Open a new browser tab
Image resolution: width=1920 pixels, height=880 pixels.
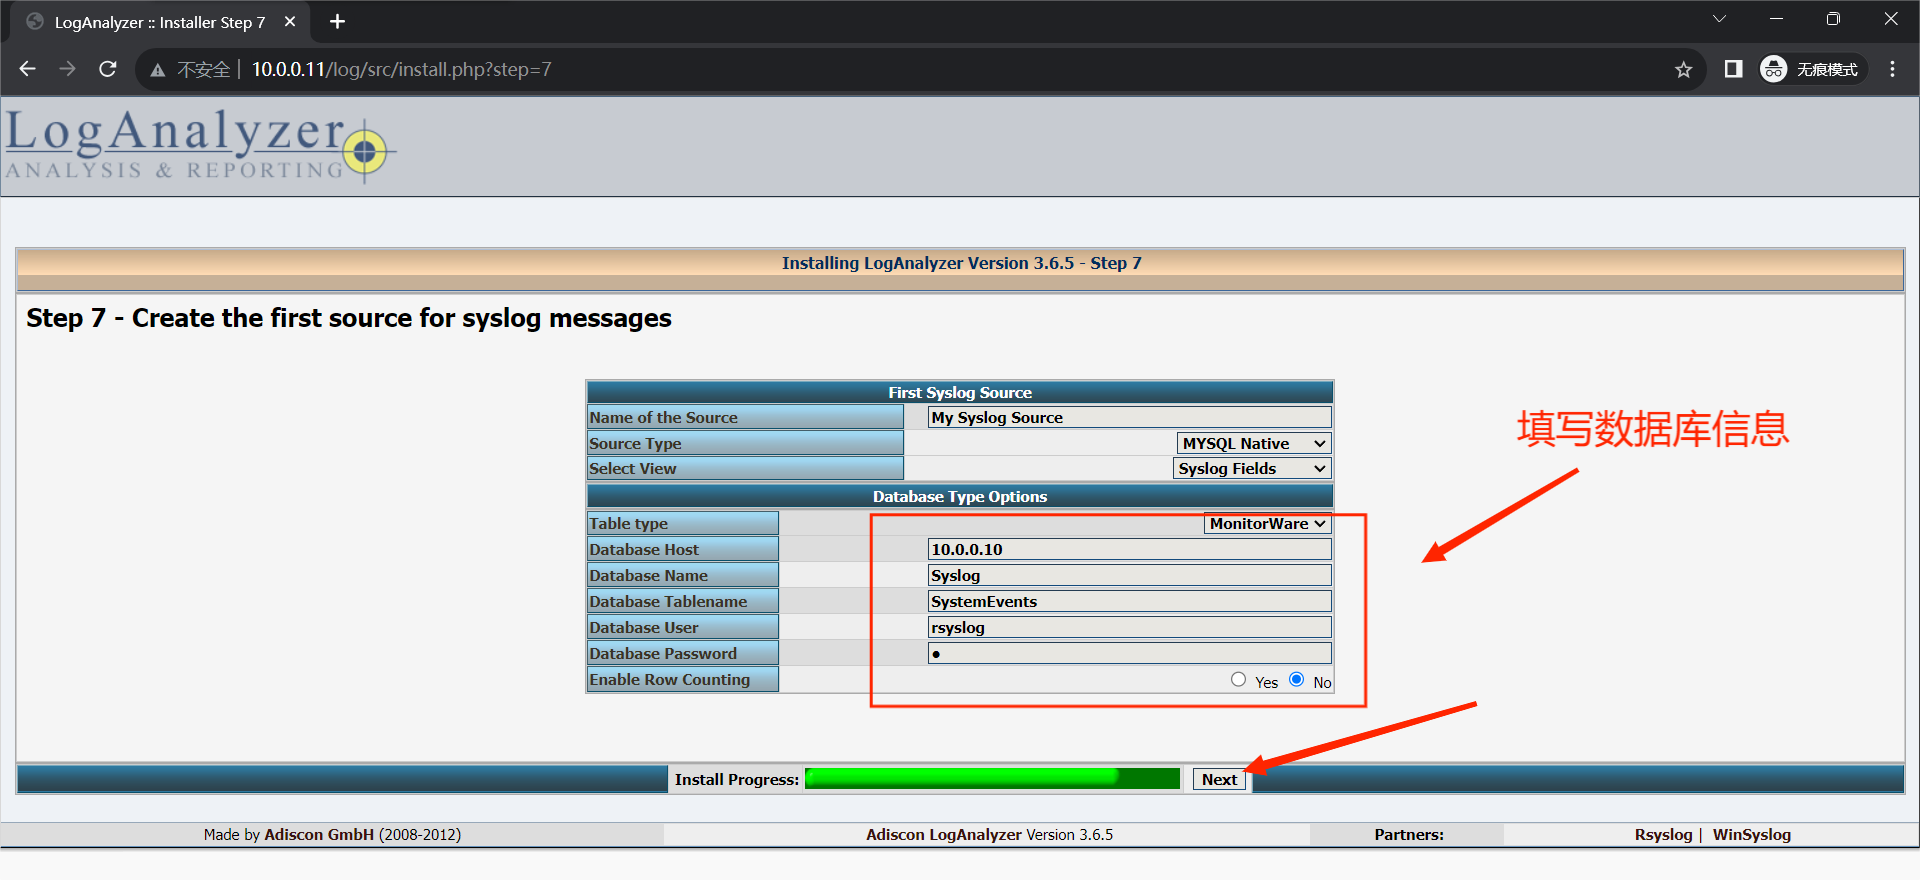point(338,21)
